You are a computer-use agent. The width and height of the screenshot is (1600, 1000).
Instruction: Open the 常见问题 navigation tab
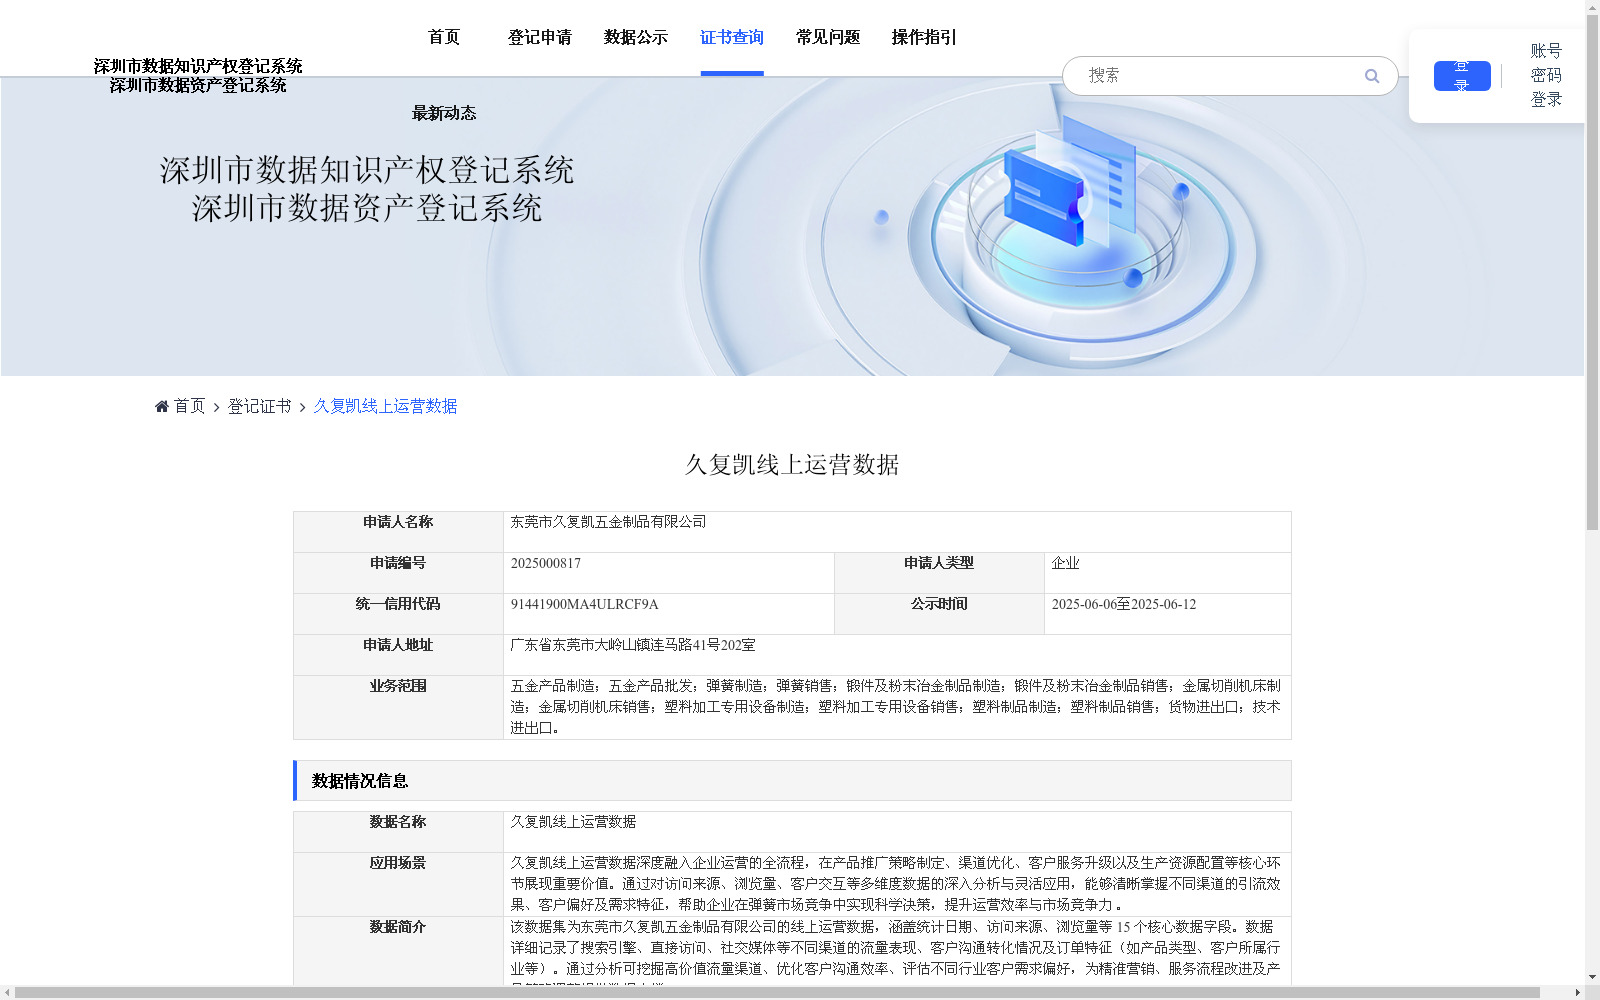(x=828, y=37)
